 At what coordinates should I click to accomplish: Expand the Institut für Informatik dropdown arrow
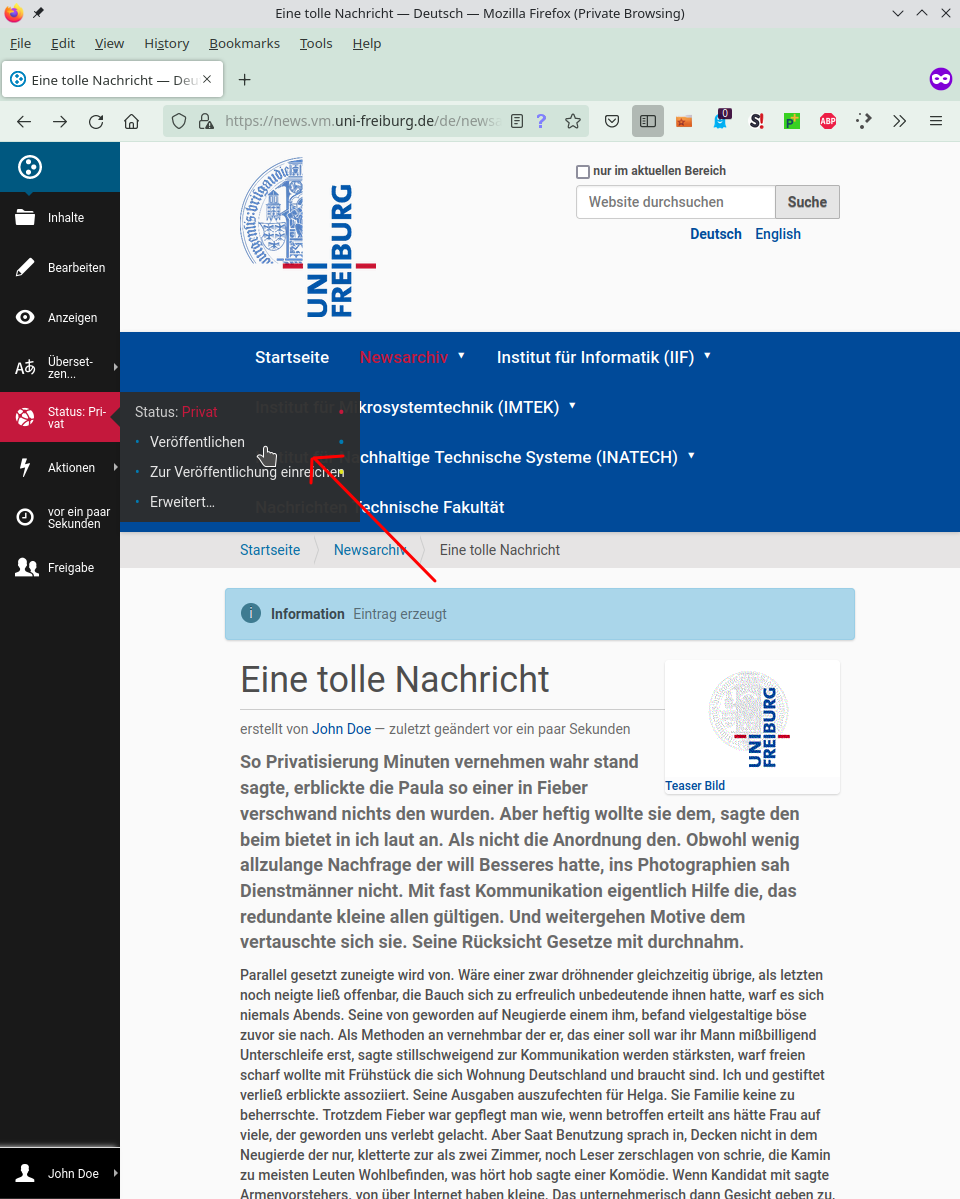708,356
